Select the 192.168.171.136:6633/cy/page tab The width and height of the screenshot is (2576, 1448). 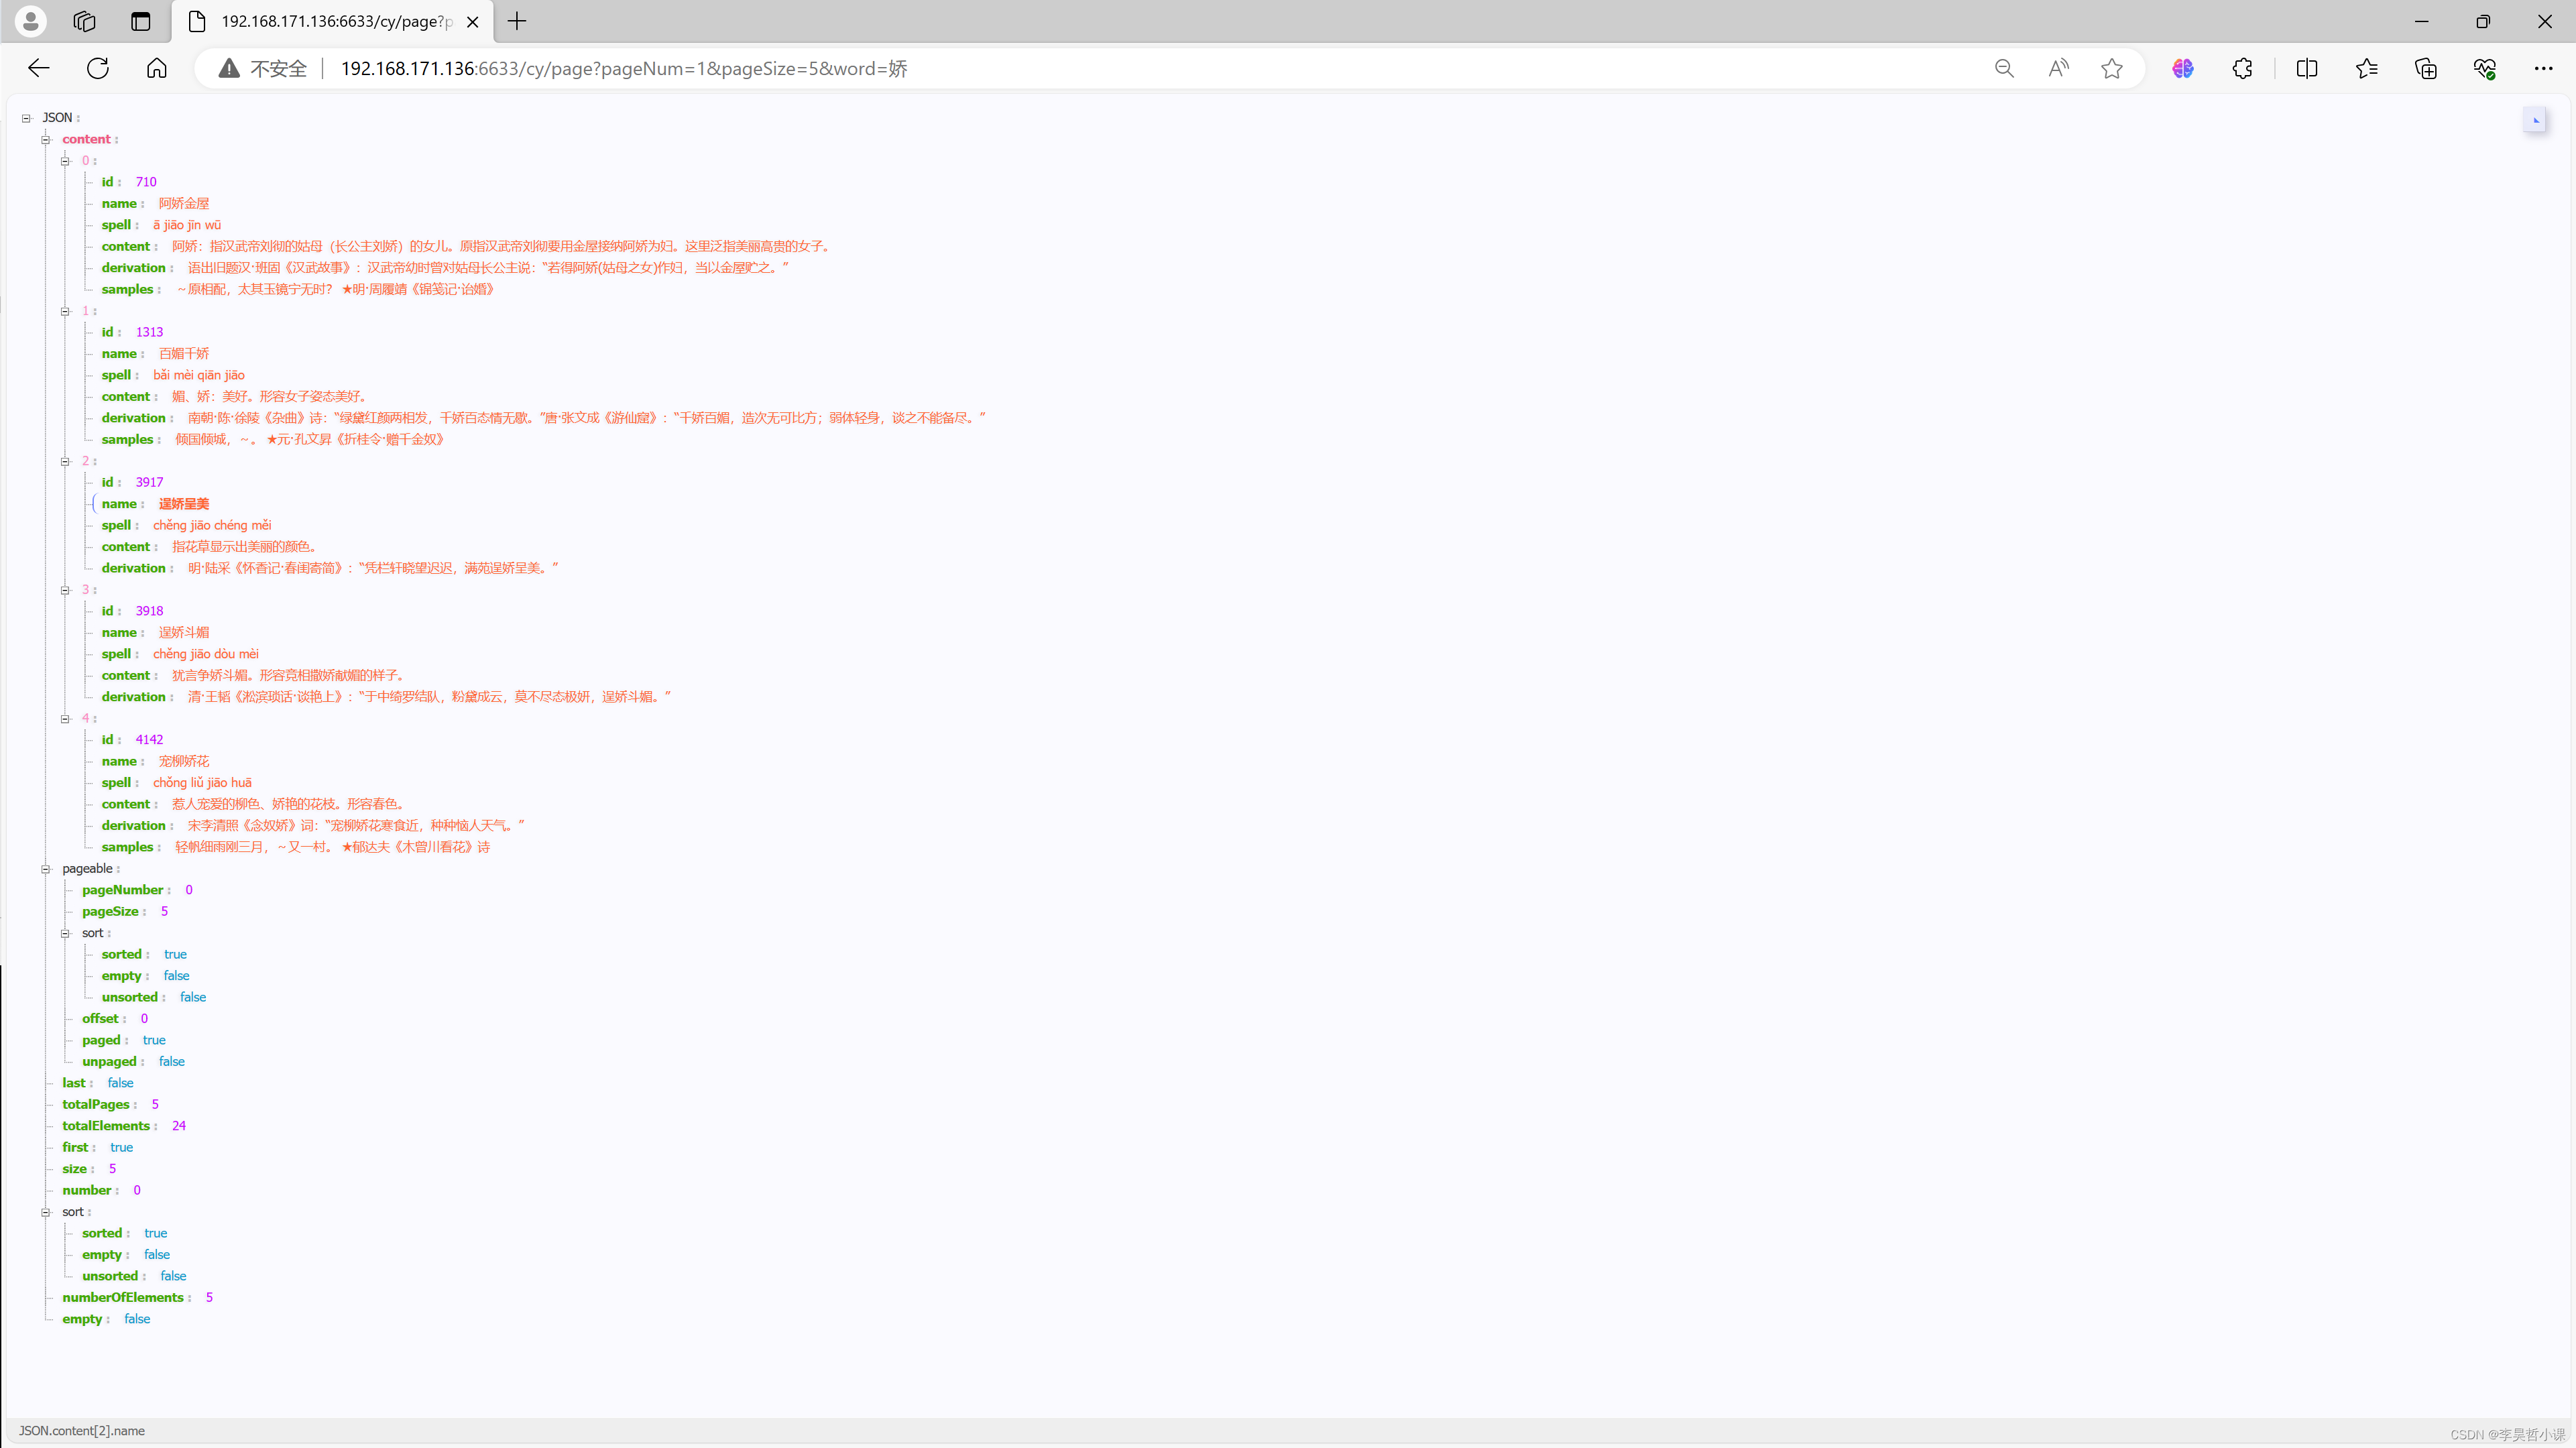tap(333, 21)
